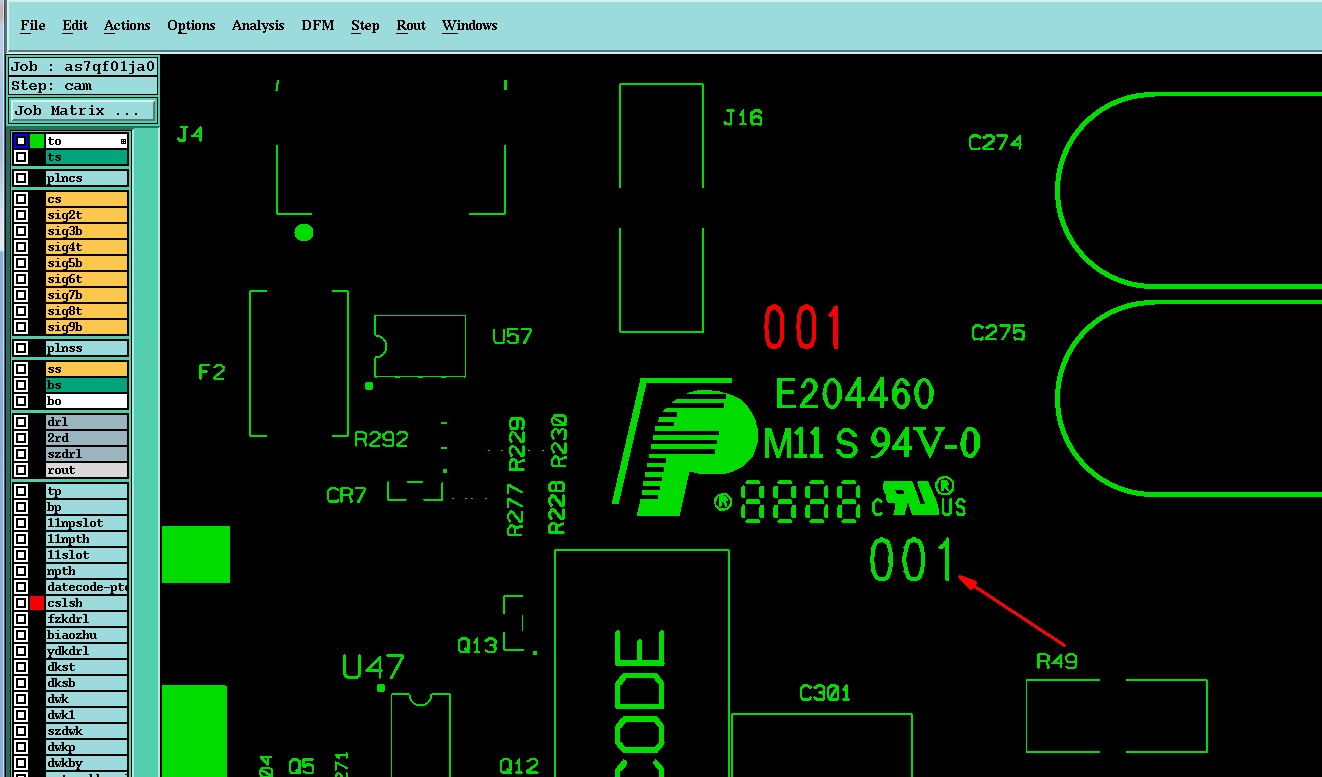The height and width of the screenshot is (777, 1322).
Task: Select the sig6t layer name
Action: click(87, 279)
